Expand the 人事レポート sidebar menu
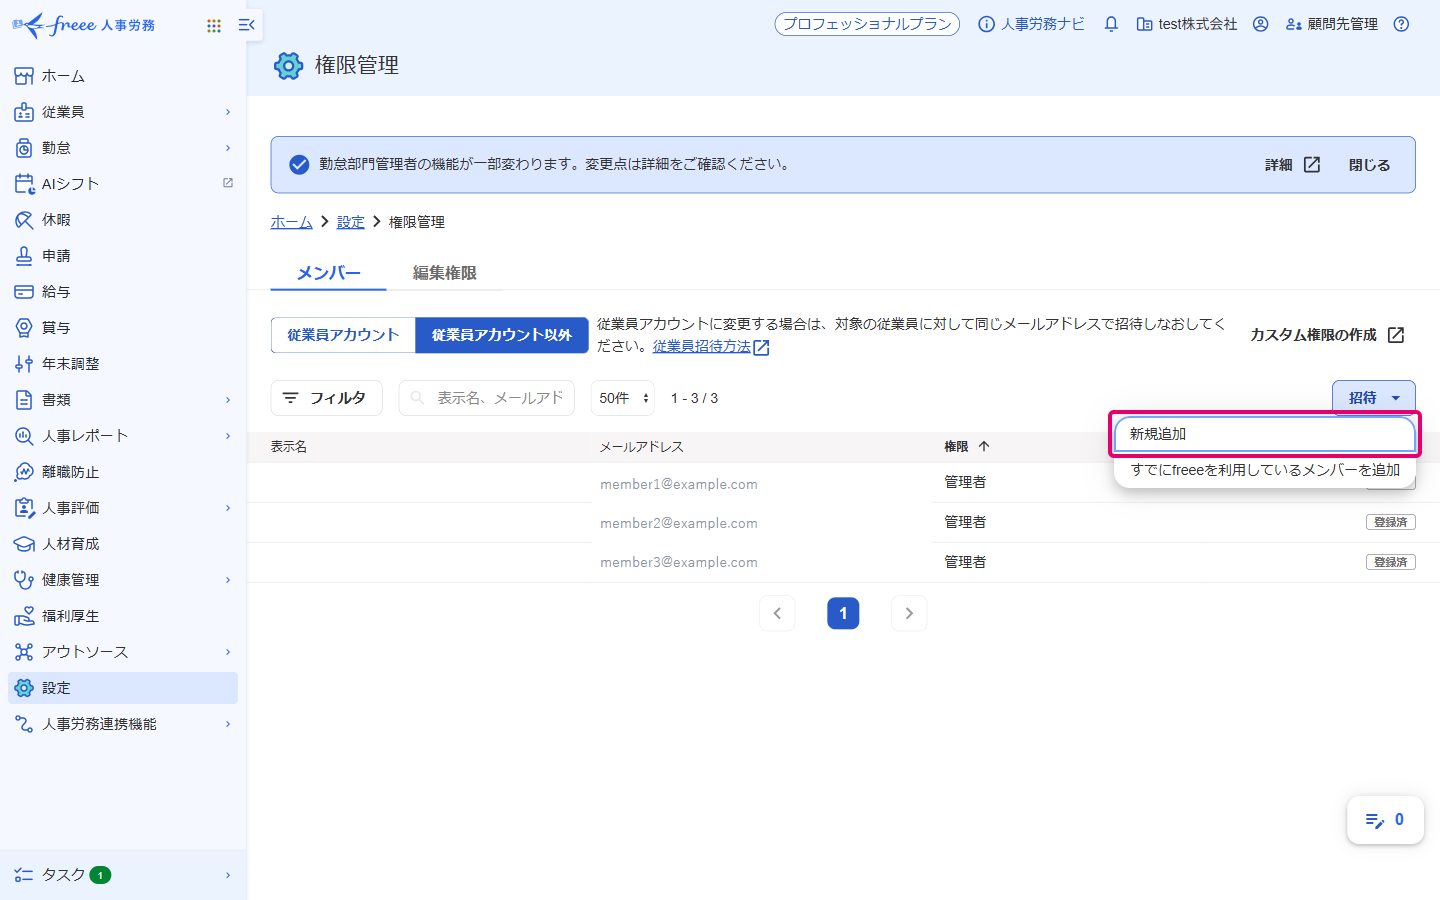The width and height of the screenshot is (1440, 900). (123, 436)
